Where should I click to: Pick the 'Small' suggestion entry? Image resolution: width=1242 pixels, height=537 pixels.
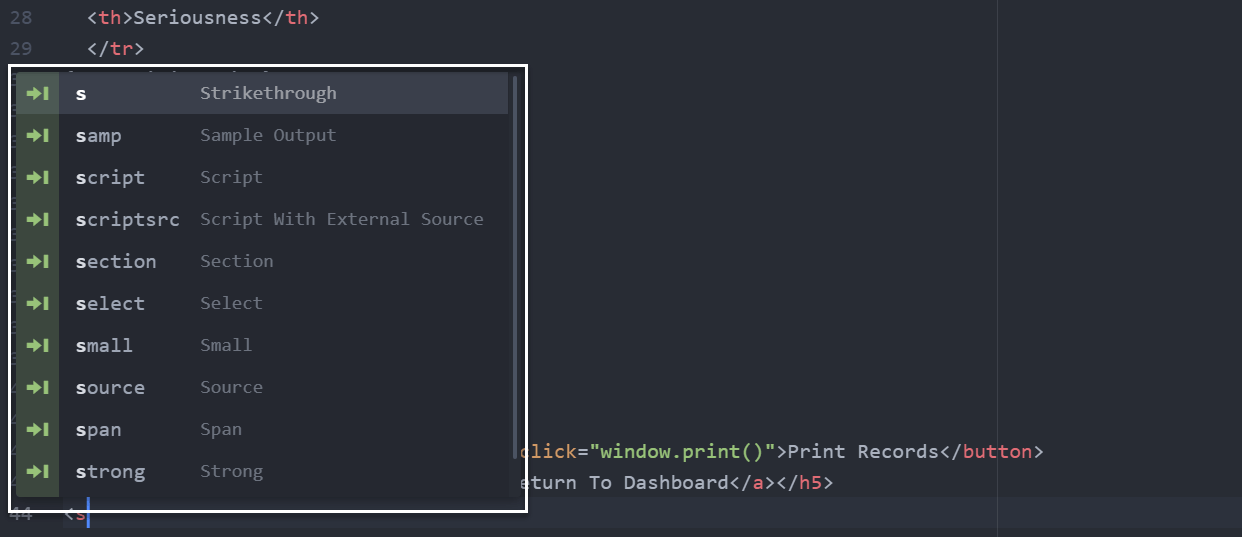click(x=226, y=345)
